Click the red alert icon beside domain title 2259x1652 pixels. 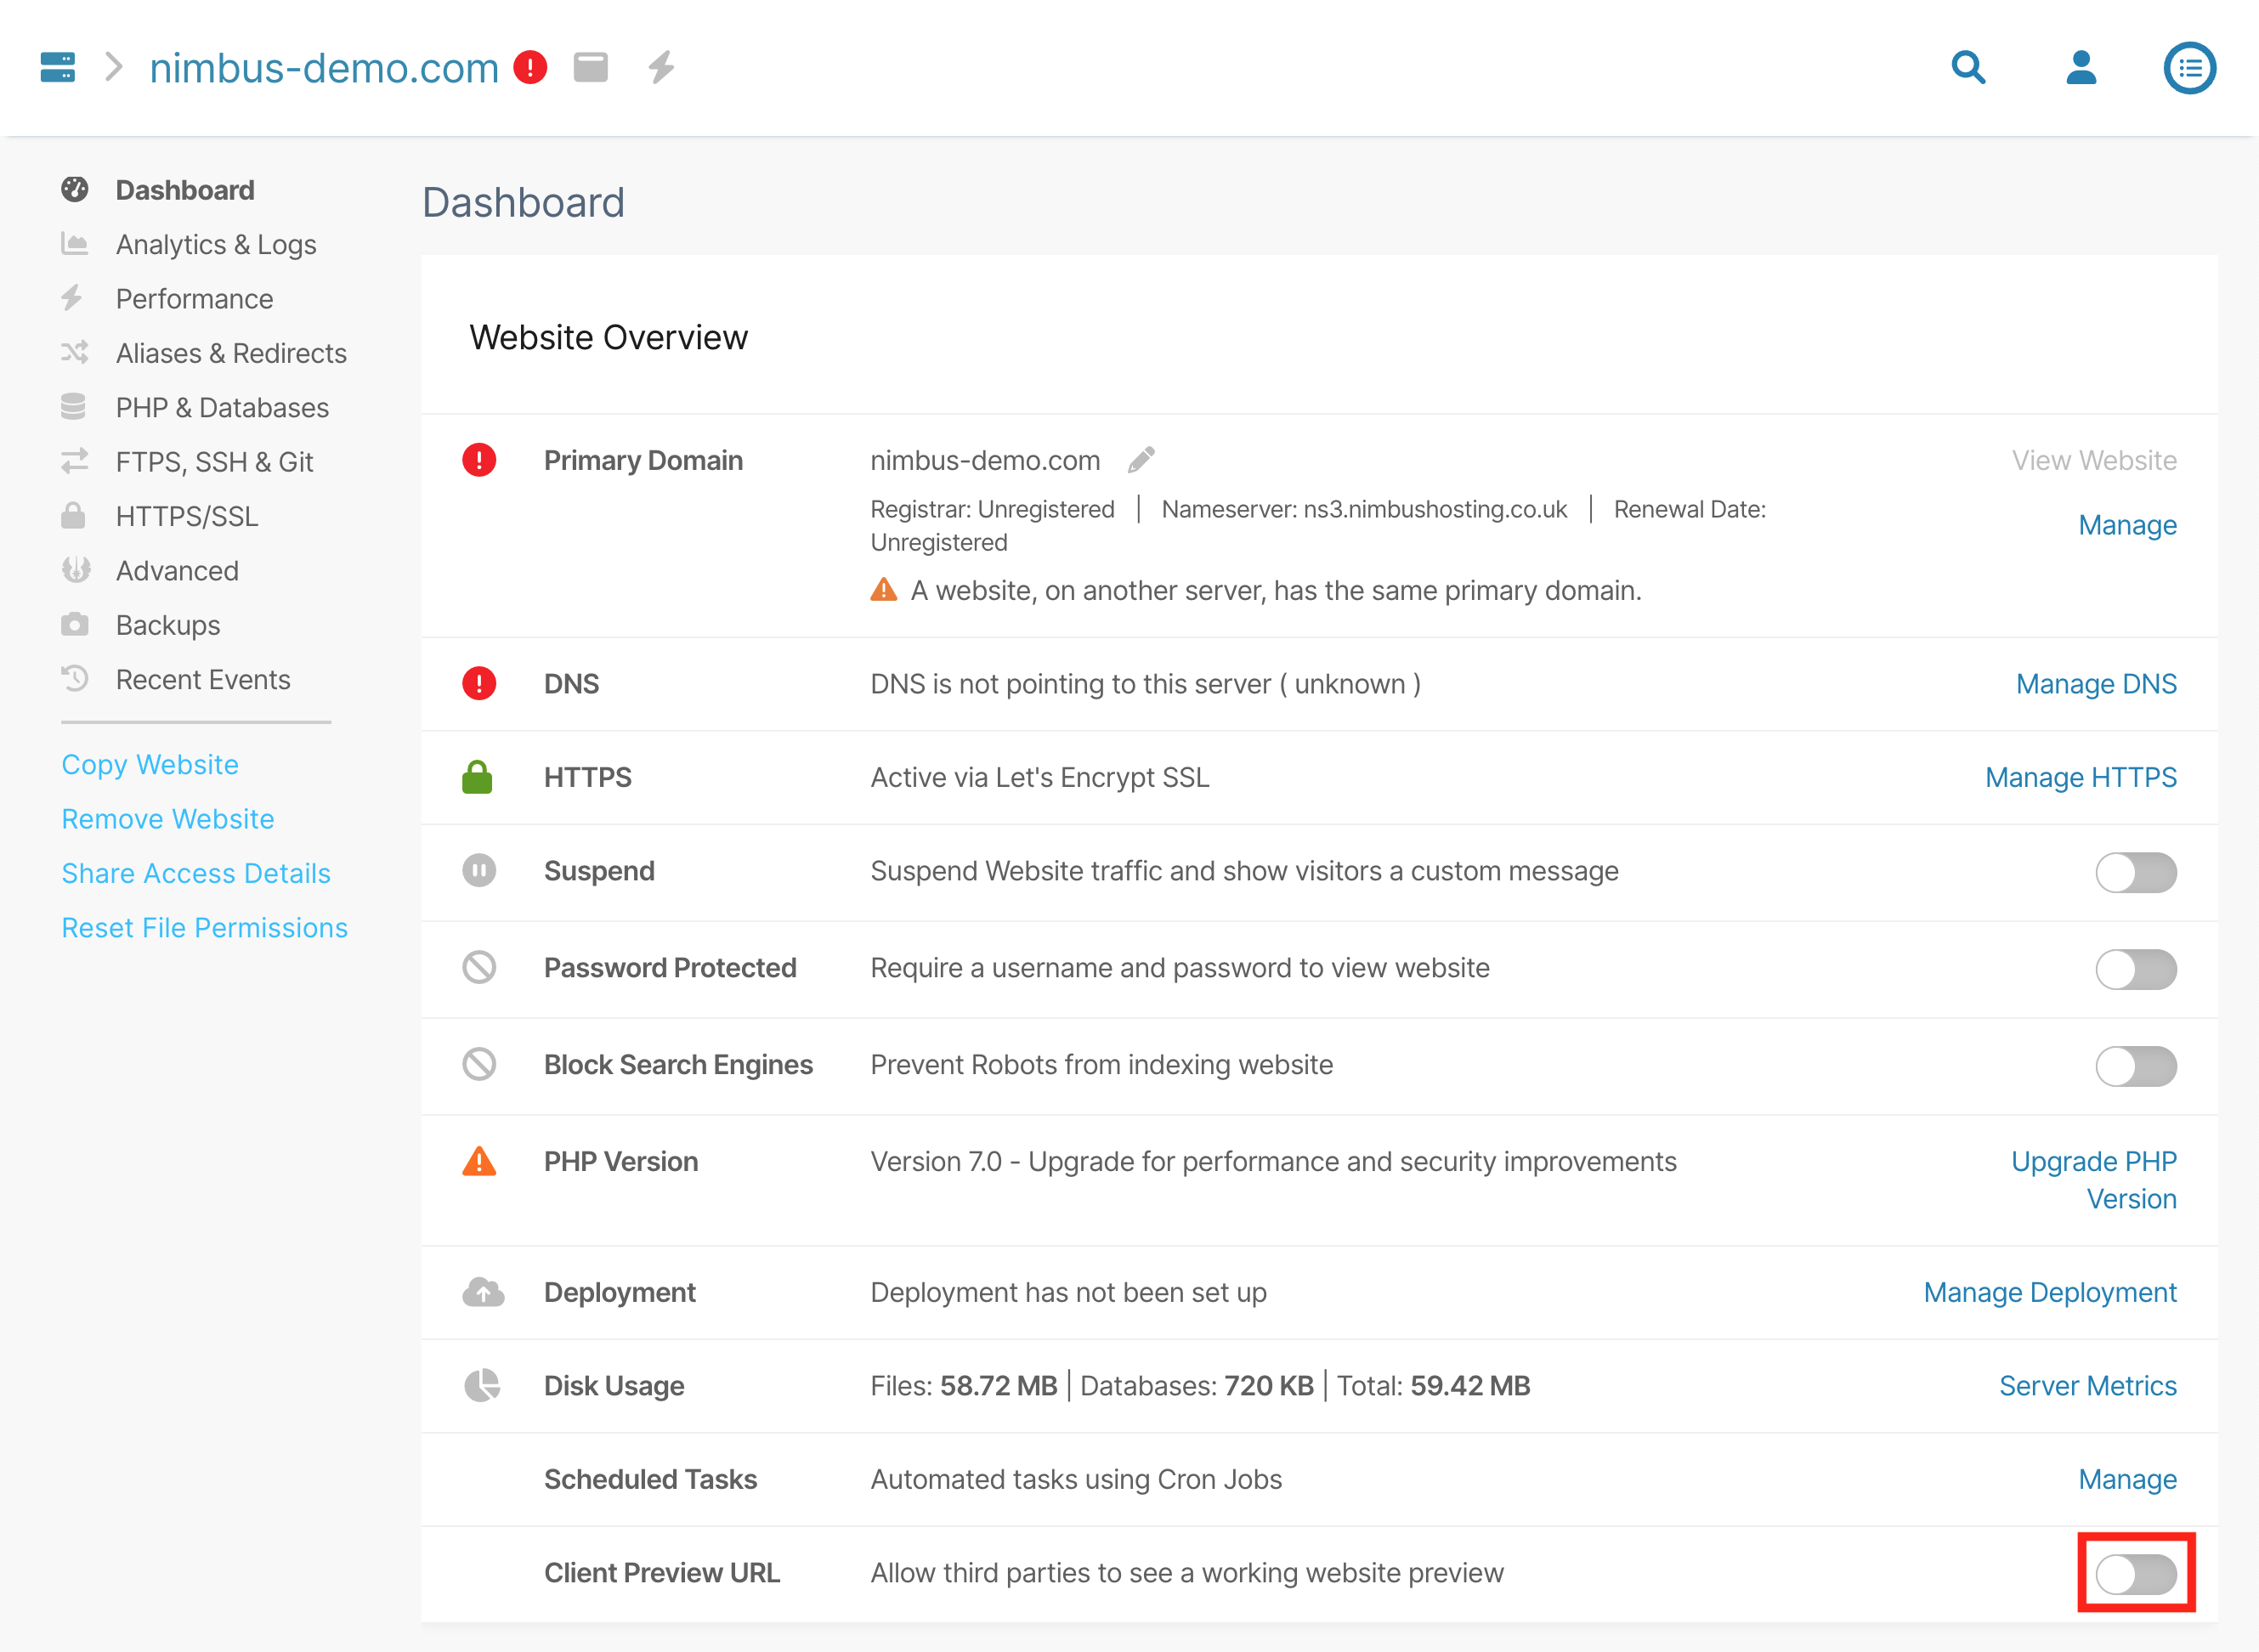click(x=530, y=67)
